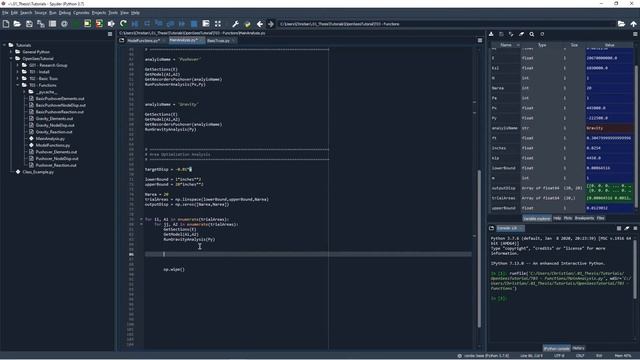Viewport: 640px width, 360px height.
Task: Click the editor vertical scrollbar
Action: 479,249
